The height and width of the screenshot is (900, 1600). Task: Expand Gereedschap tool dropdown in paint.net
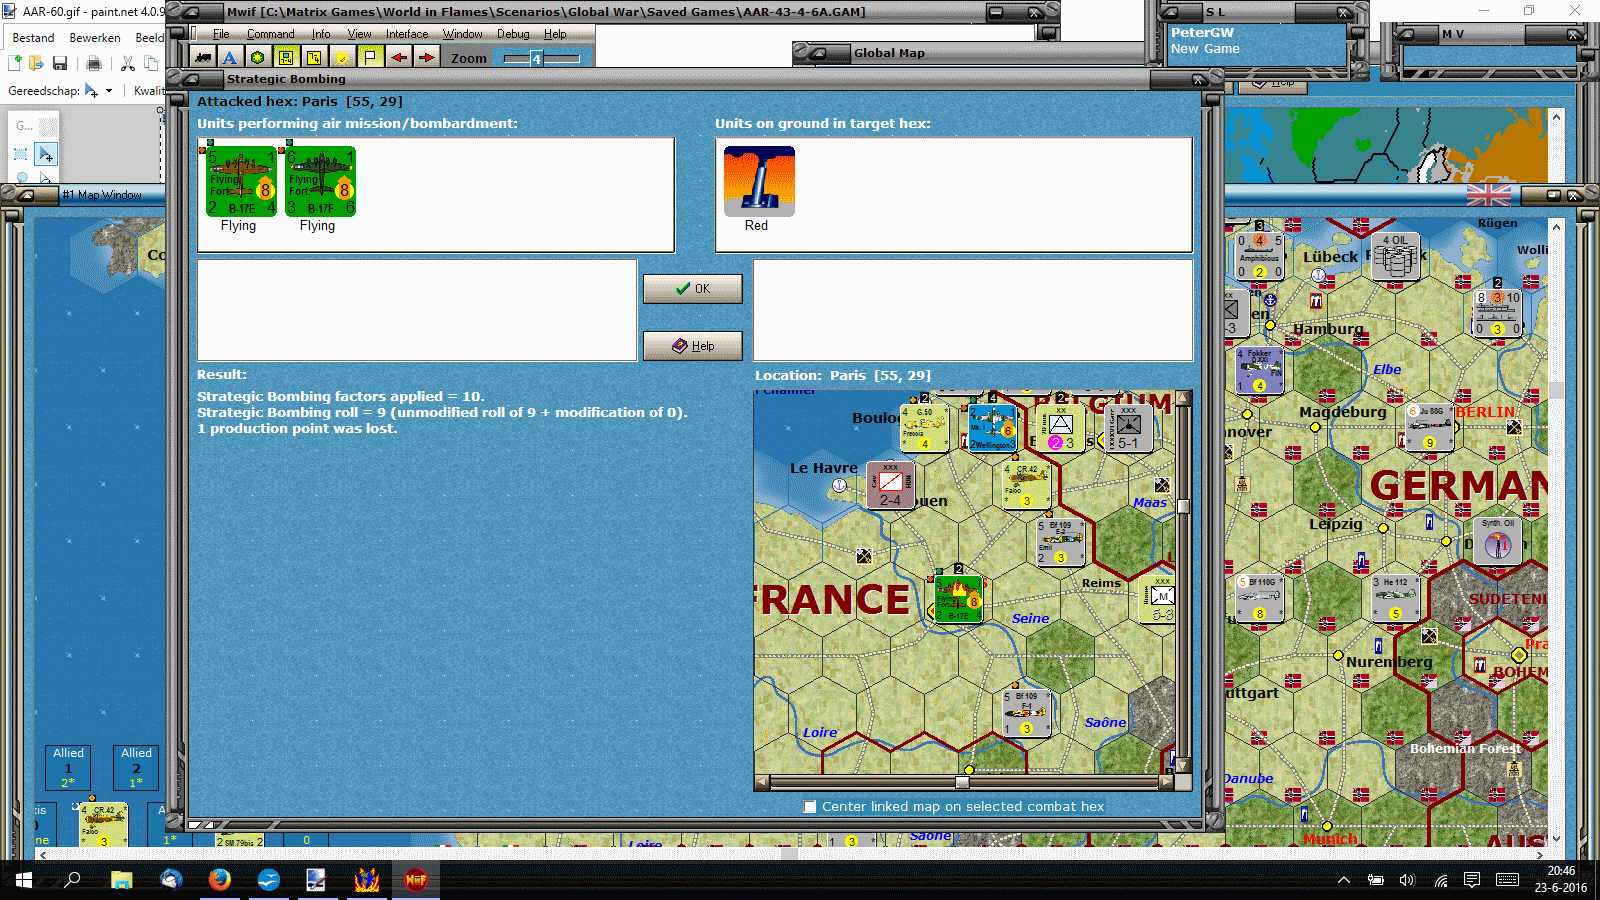(109, 91)
